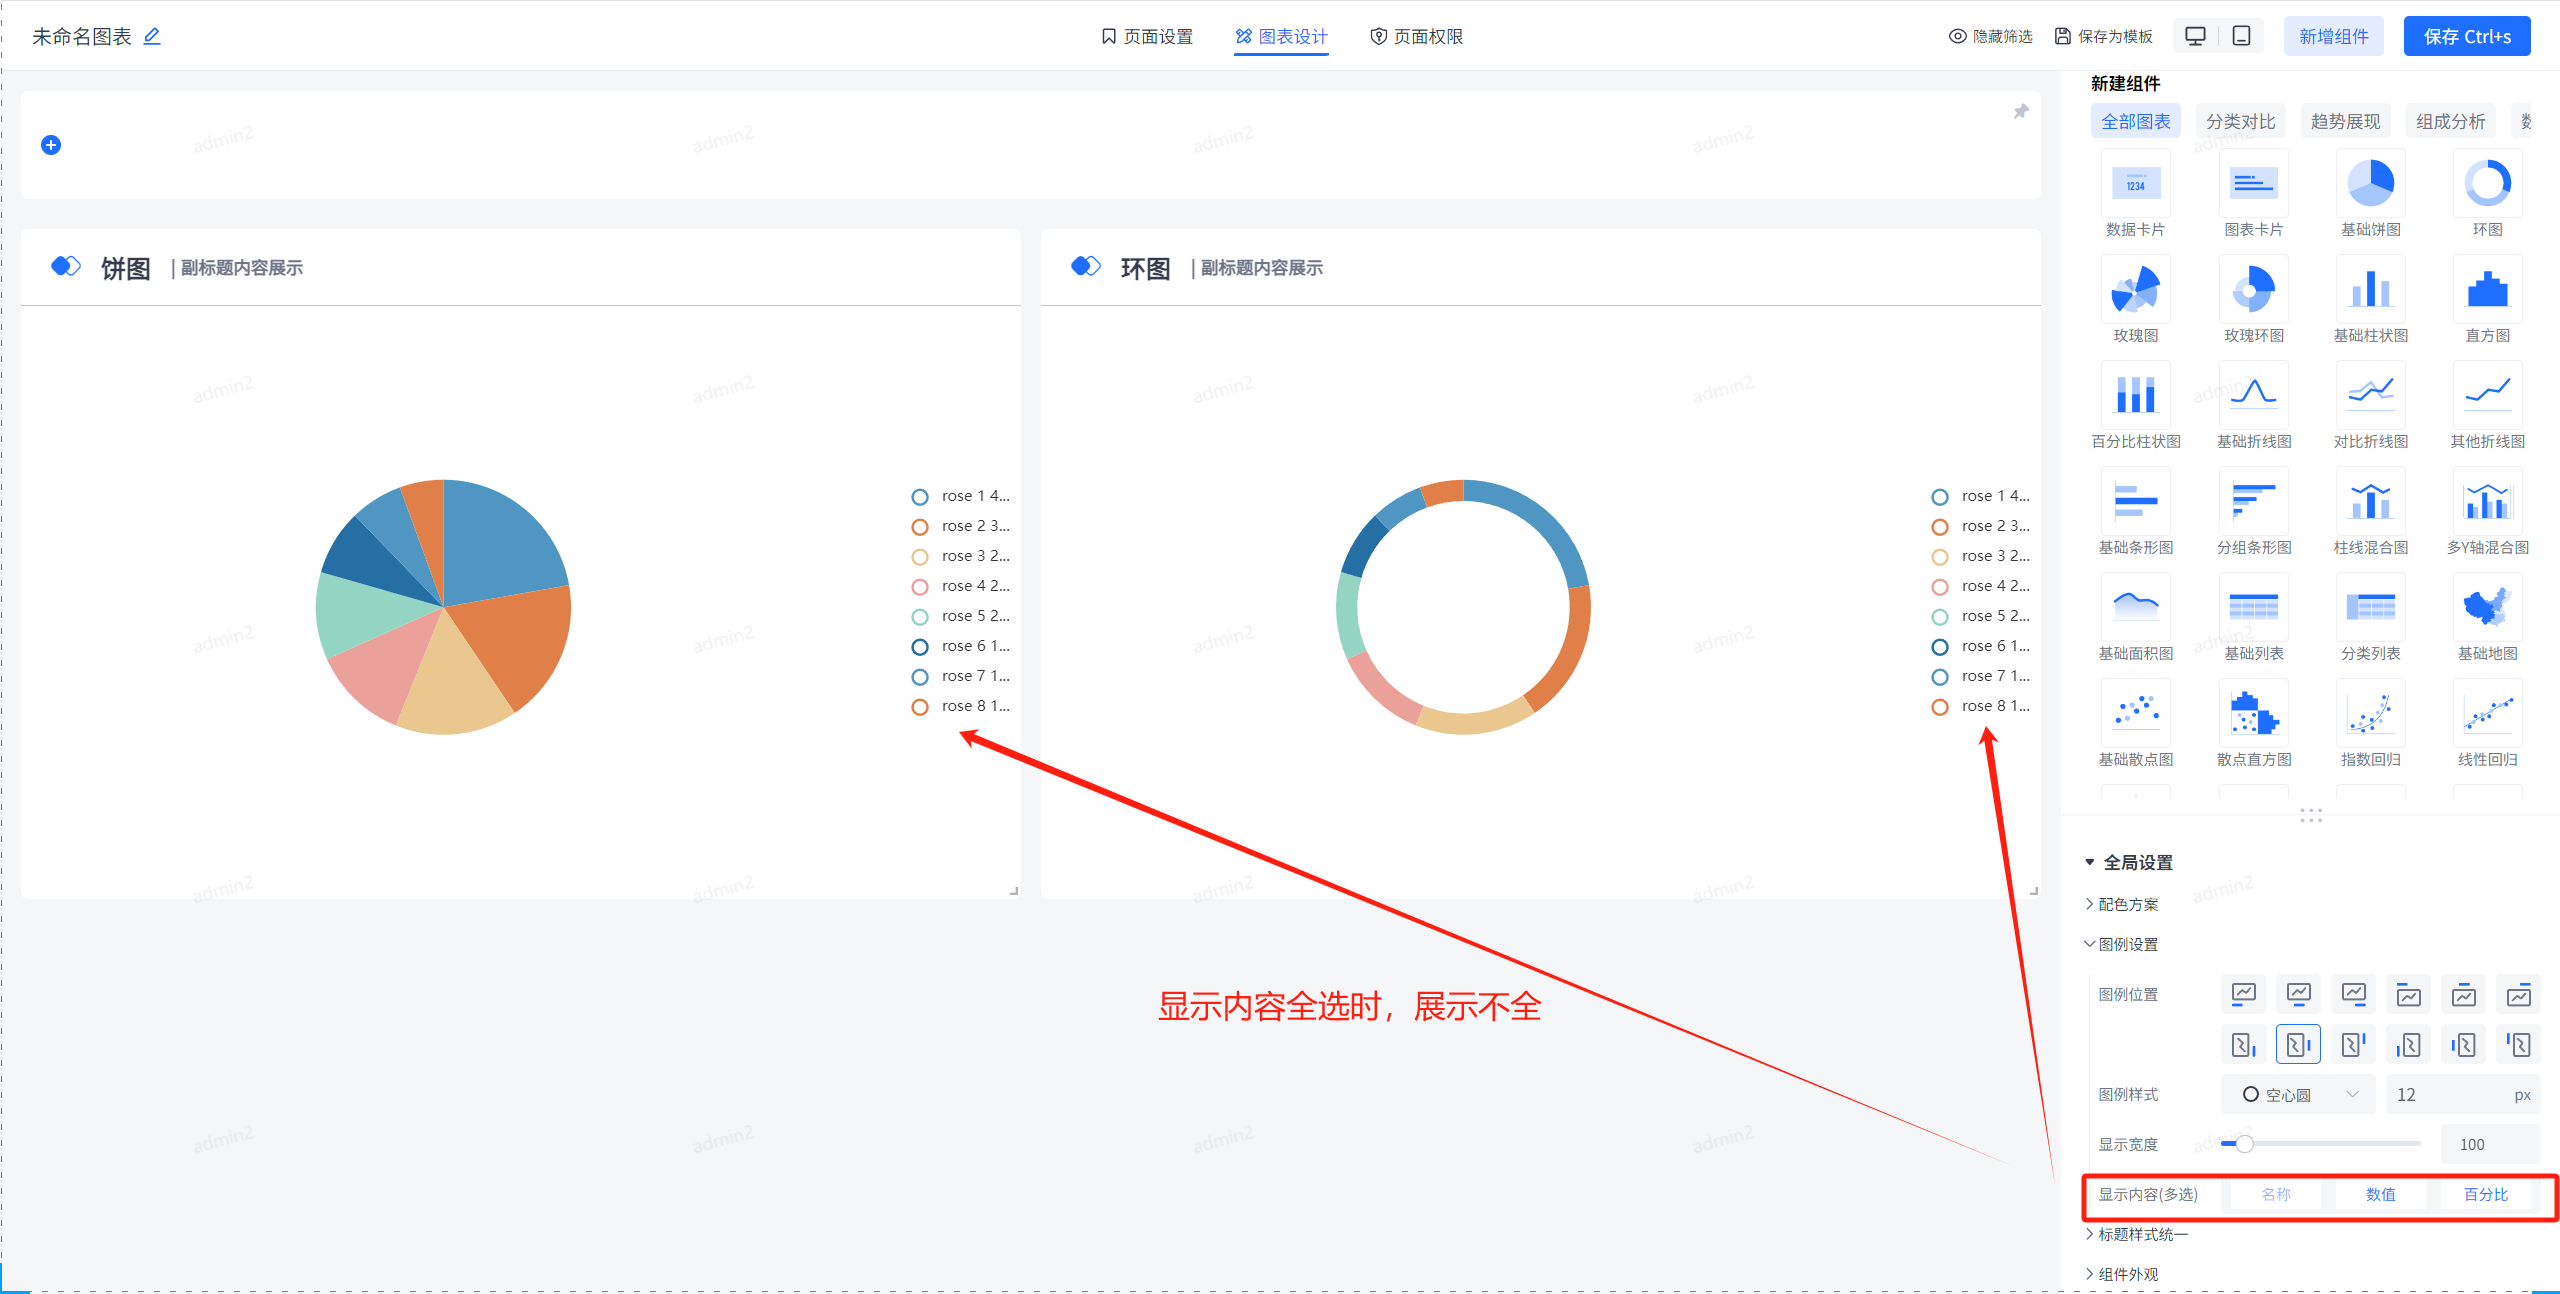
Task: Click the 新增组件 button
Action: point(2333,37)
